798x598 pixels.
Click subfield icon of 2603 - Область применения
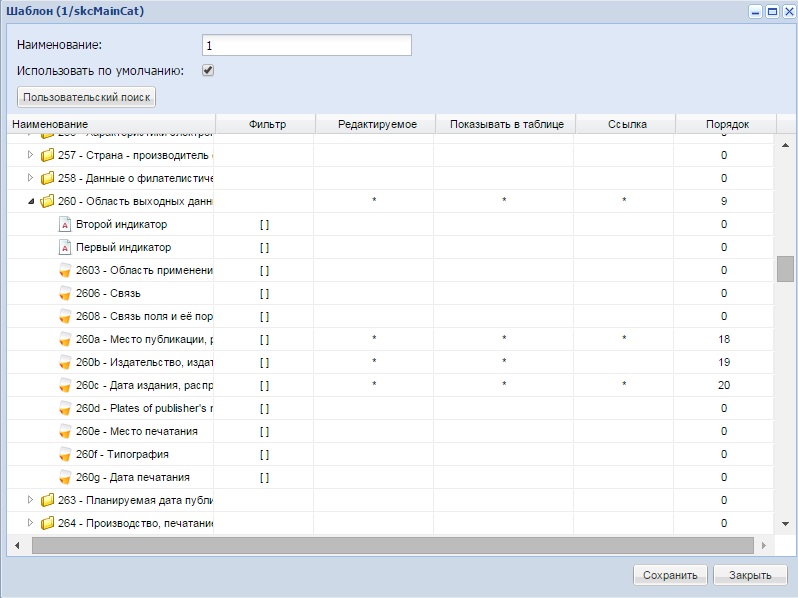coord(65,270)
